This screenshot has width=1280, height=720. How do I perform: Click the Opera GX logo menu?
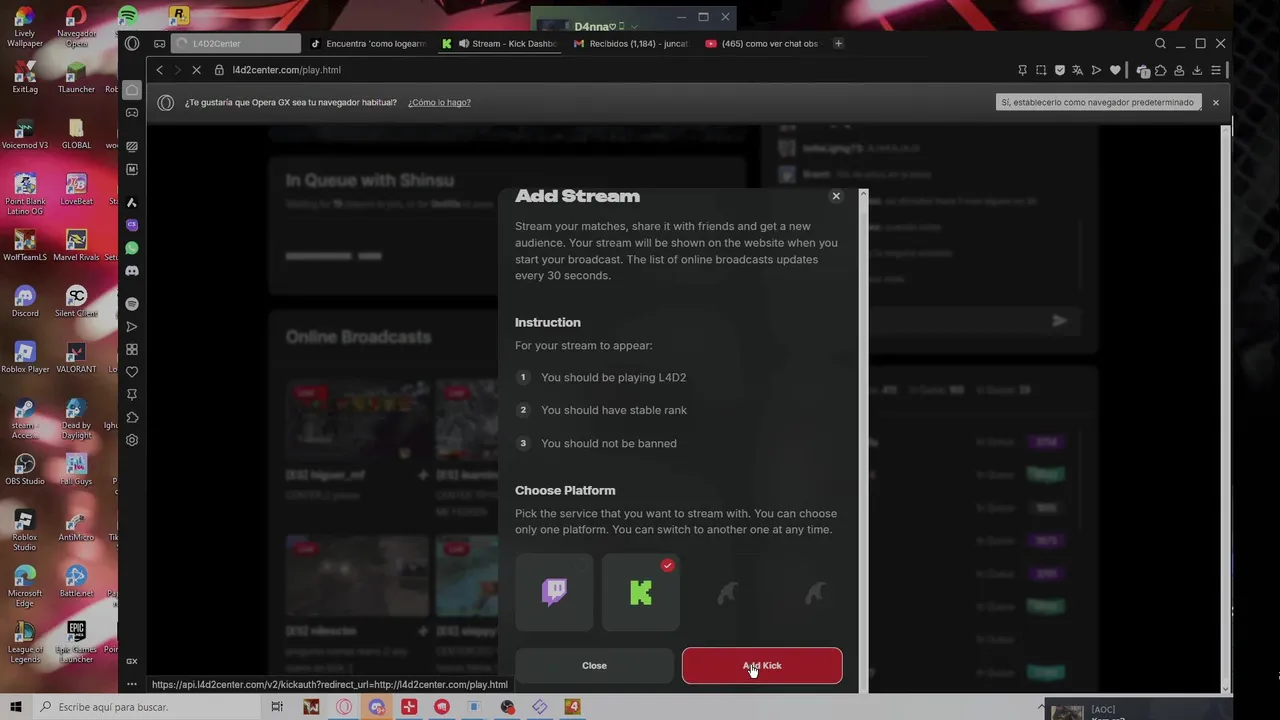[132, 43]
